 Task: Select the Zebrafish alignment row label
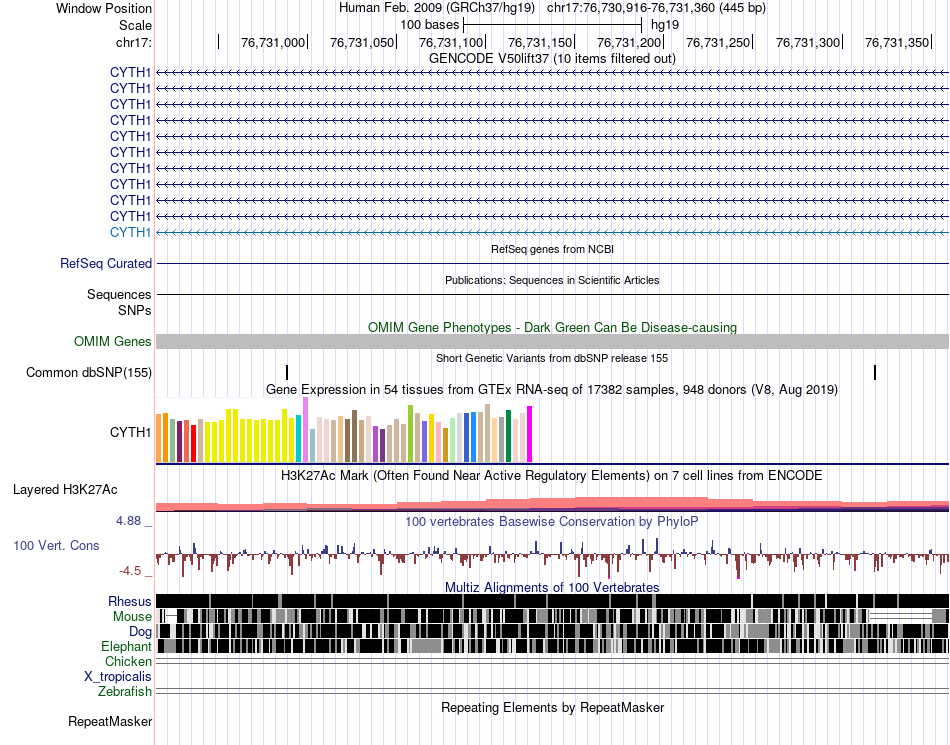click(x=125, y=692)
